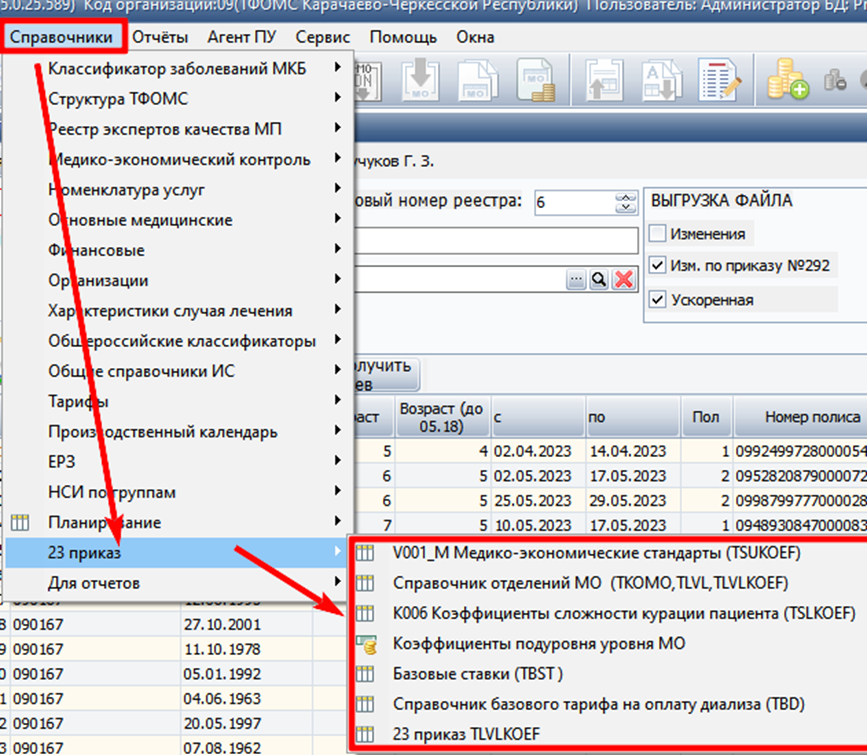Open the Сервис menu
867x755 pixels.
point(323,37)
